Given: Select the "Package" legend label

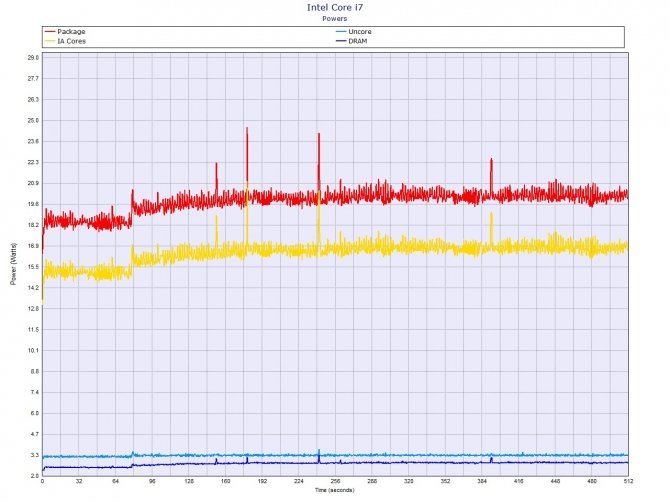Looking at the screenshot, I should coord(71,32).
